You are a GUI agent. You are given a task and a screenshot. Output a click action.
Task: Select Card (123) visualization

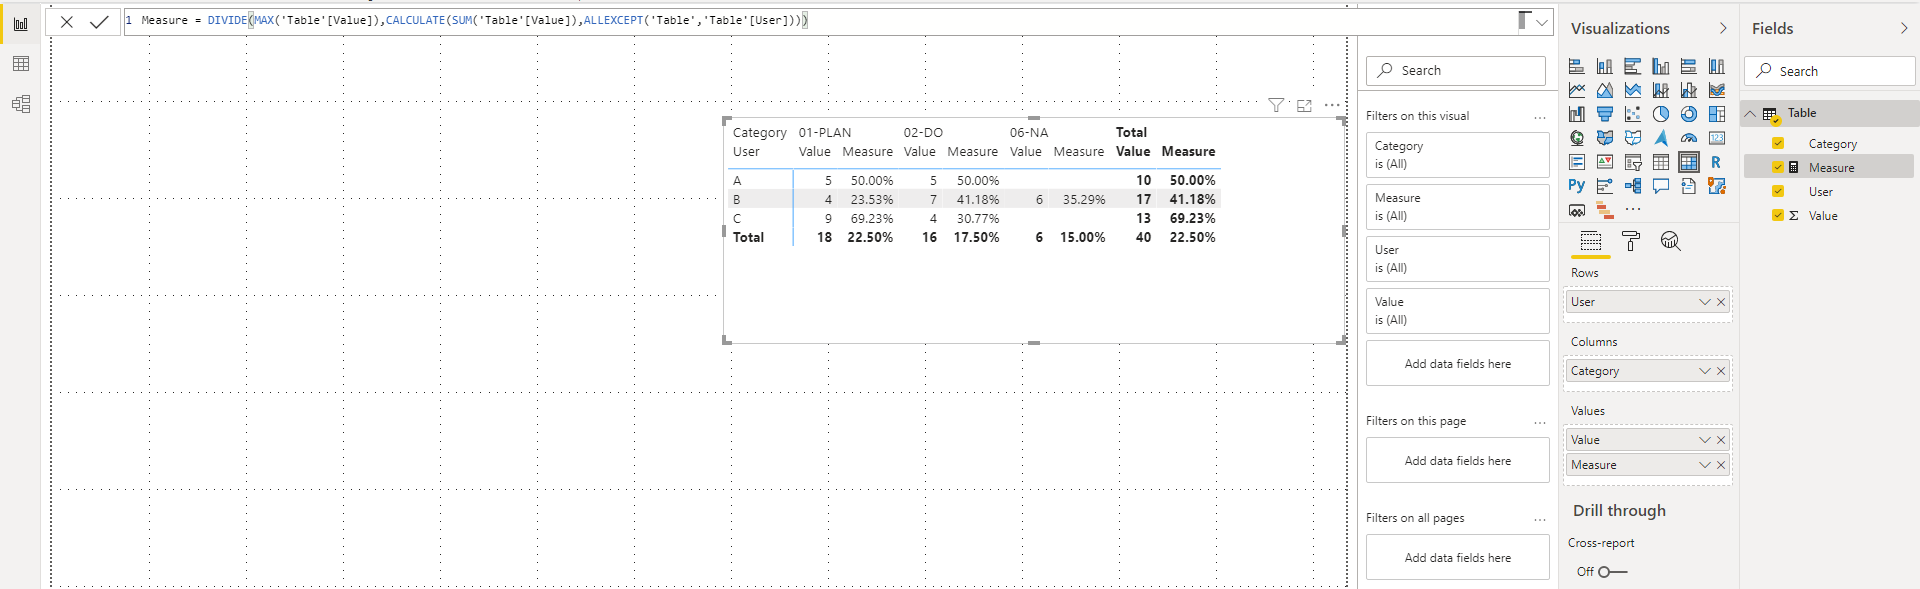point(1717,138)
